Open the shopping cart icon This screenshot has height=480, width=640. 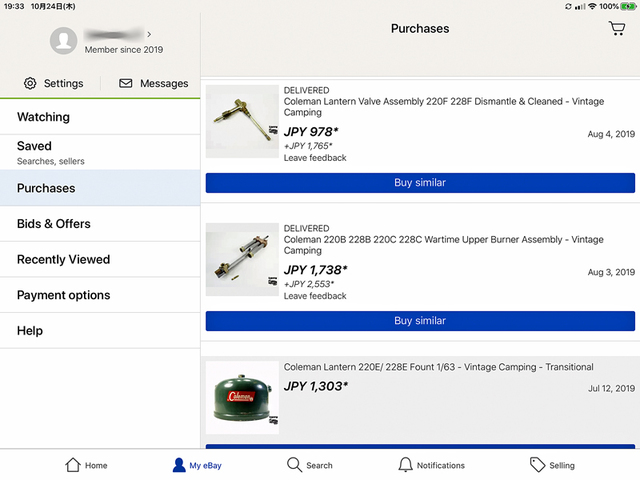[x=617, y=28]
